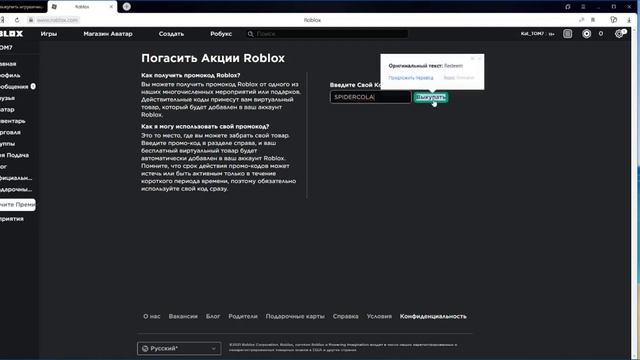Go to Создать in the top navbar

pyautogui.click(x=171, y=34)
